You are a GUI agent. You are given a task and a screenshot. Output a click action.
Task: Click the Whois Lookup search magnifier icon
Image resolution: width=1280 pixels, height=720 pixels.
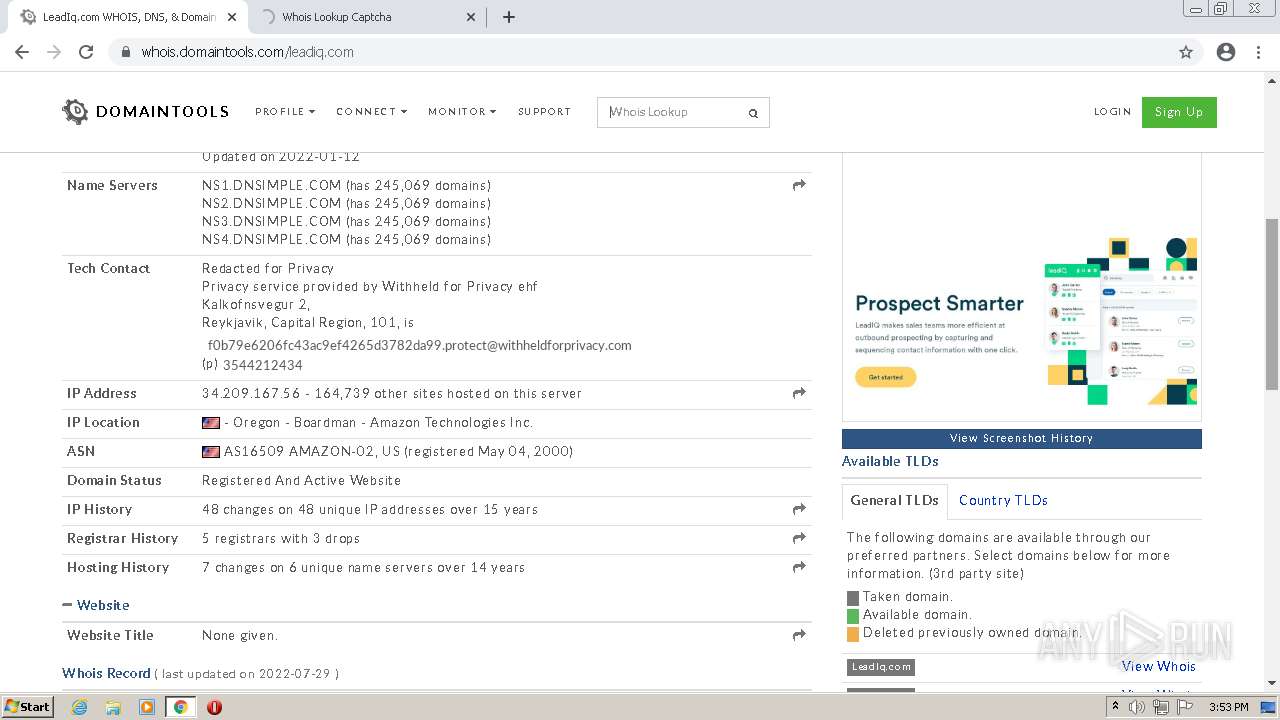753,113
